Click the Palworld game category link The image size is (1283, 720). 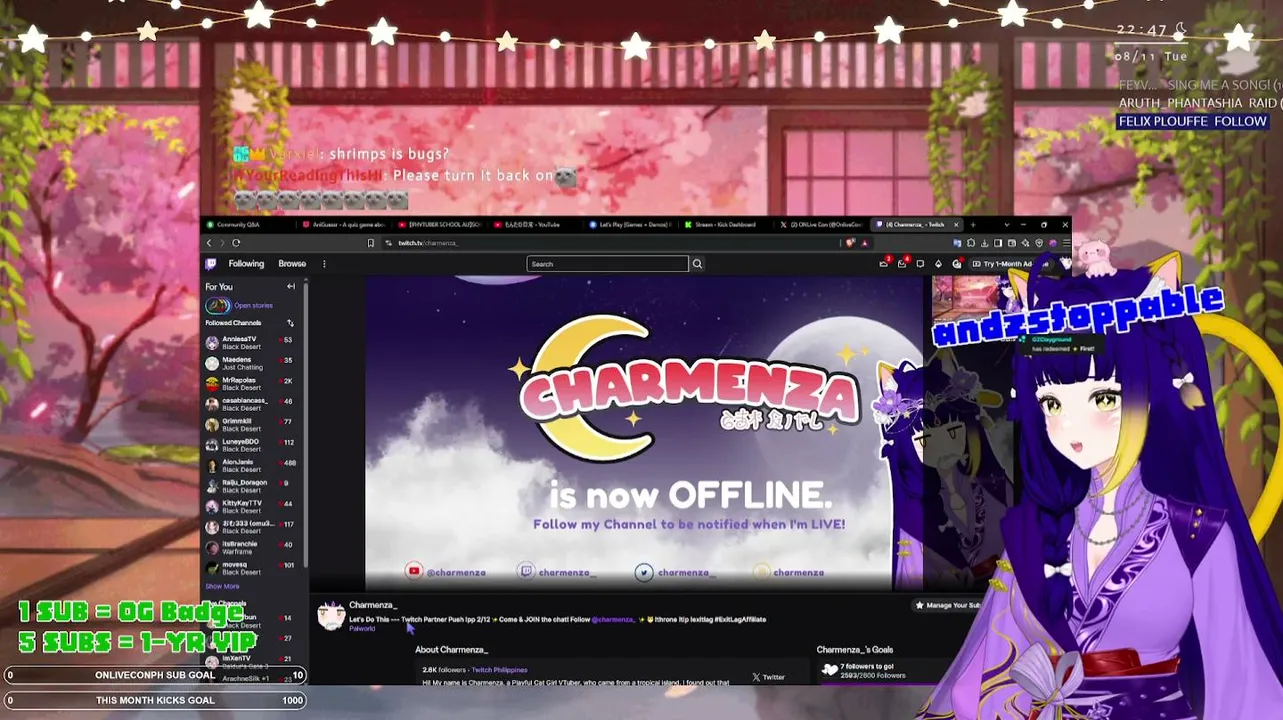(x=362, y=628)
